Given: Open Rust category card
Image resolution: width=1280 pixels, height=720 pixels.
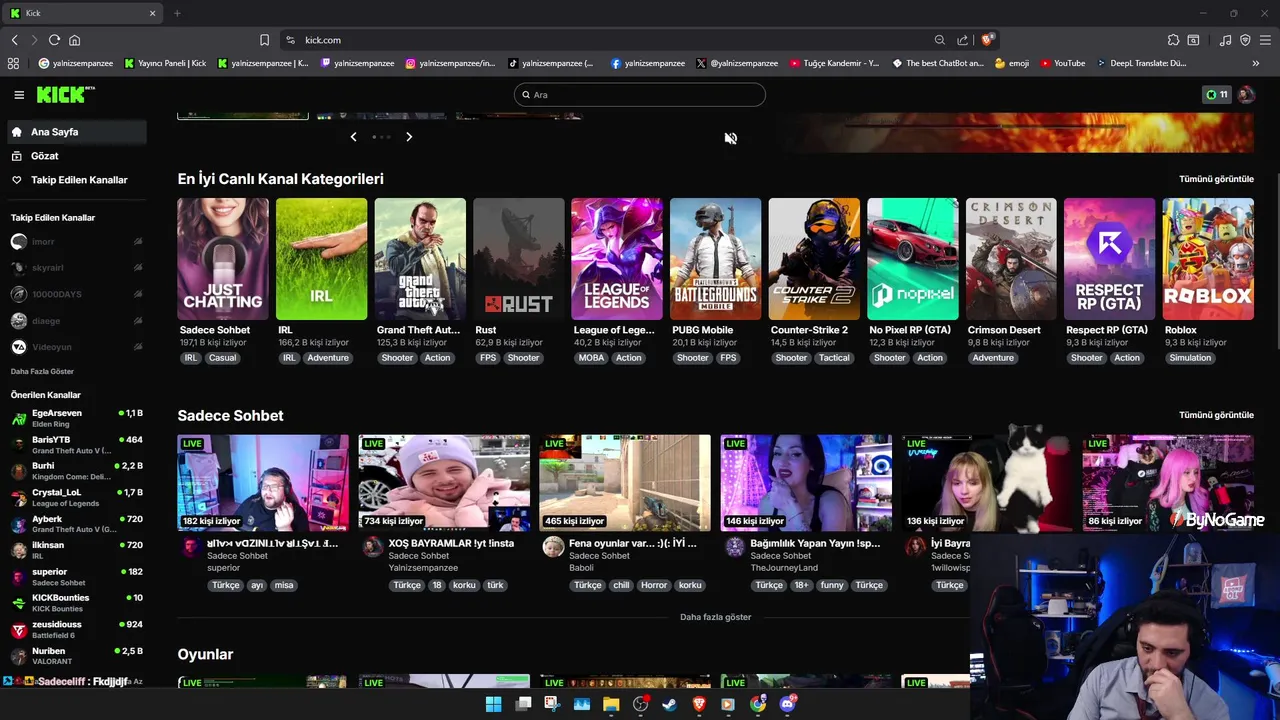Looking at the screenshot, I should pos(518,259).
